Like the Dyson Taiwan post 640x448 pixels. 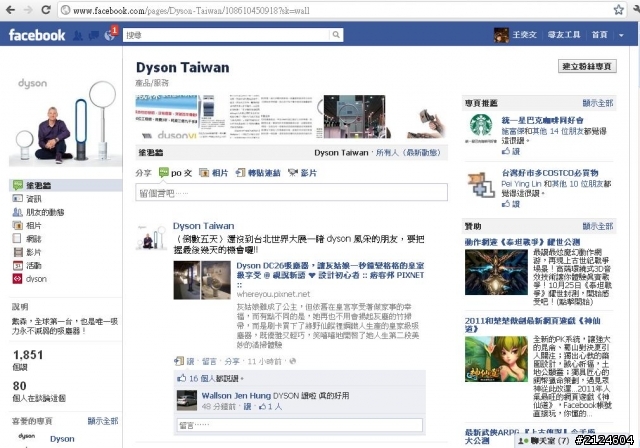click(190, 361)
